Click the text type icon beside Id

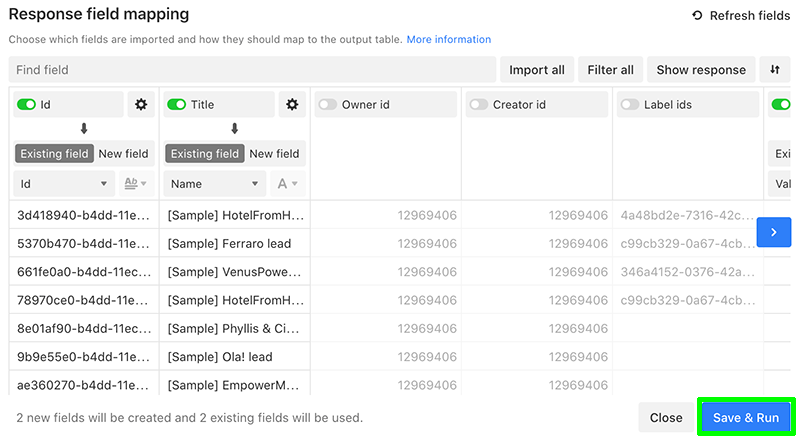tap(136, 184)
